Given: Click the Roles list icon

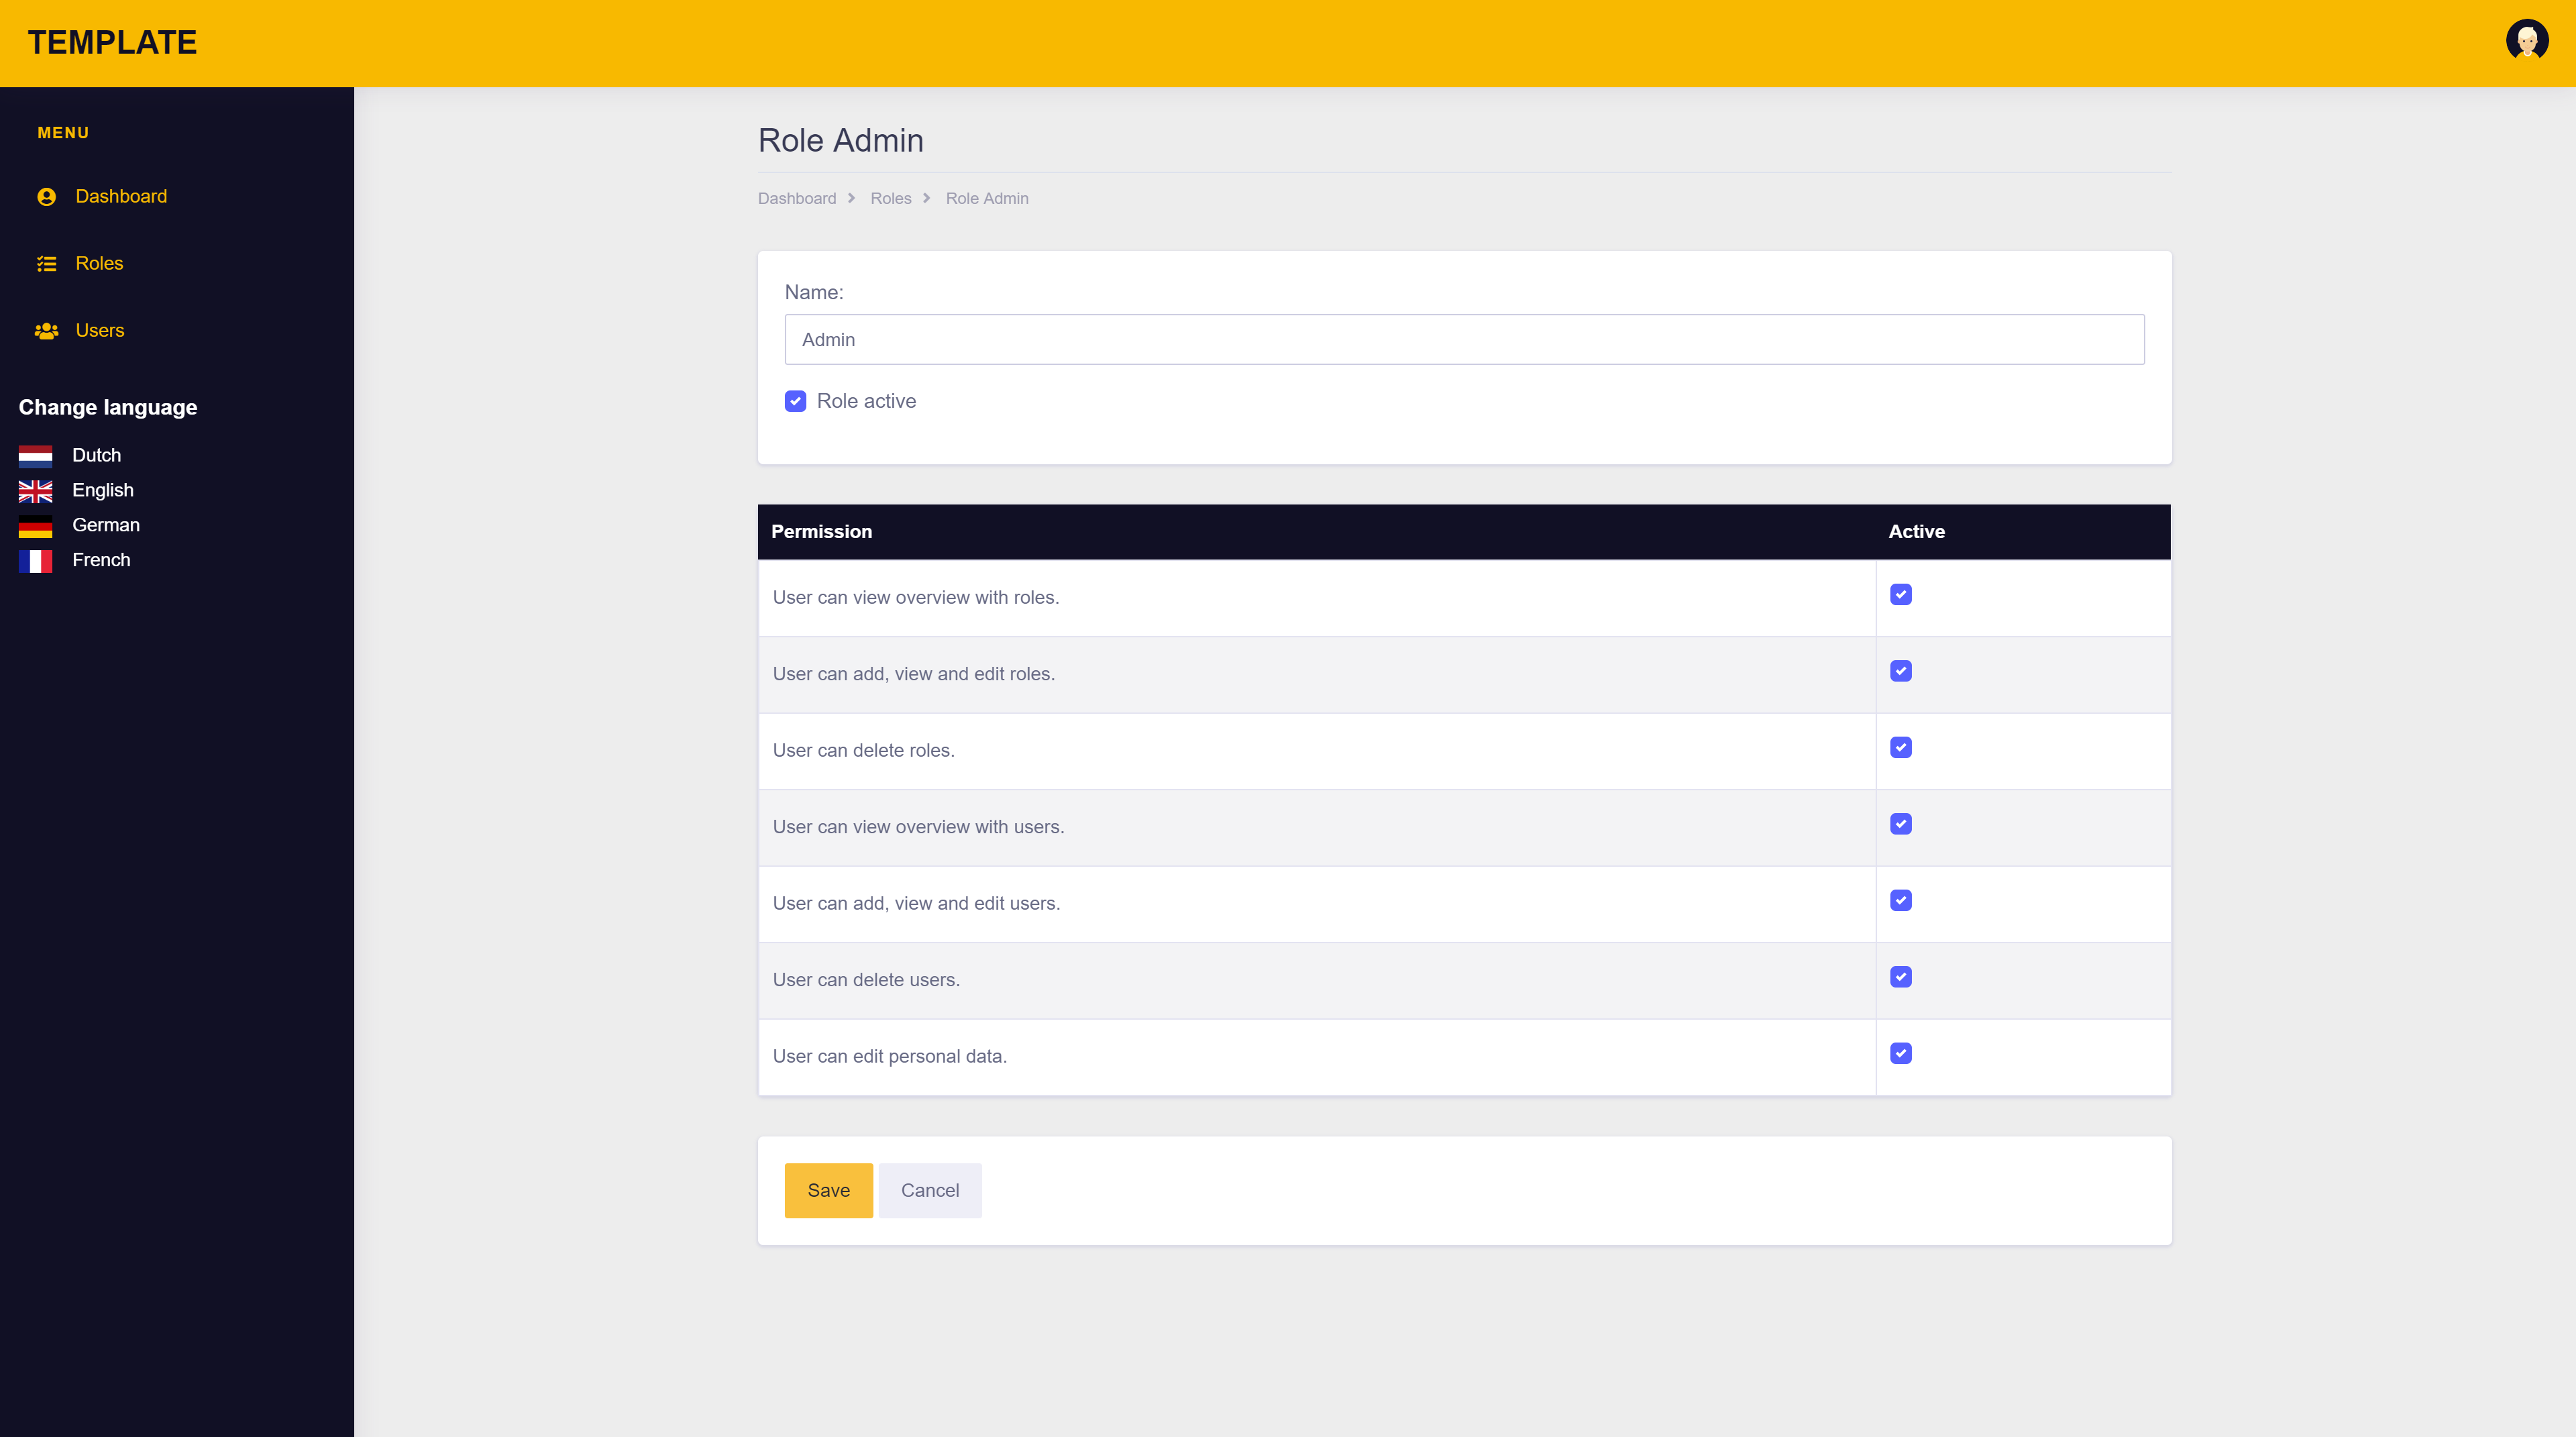Looking at the screenshot, I should [46, 264].
